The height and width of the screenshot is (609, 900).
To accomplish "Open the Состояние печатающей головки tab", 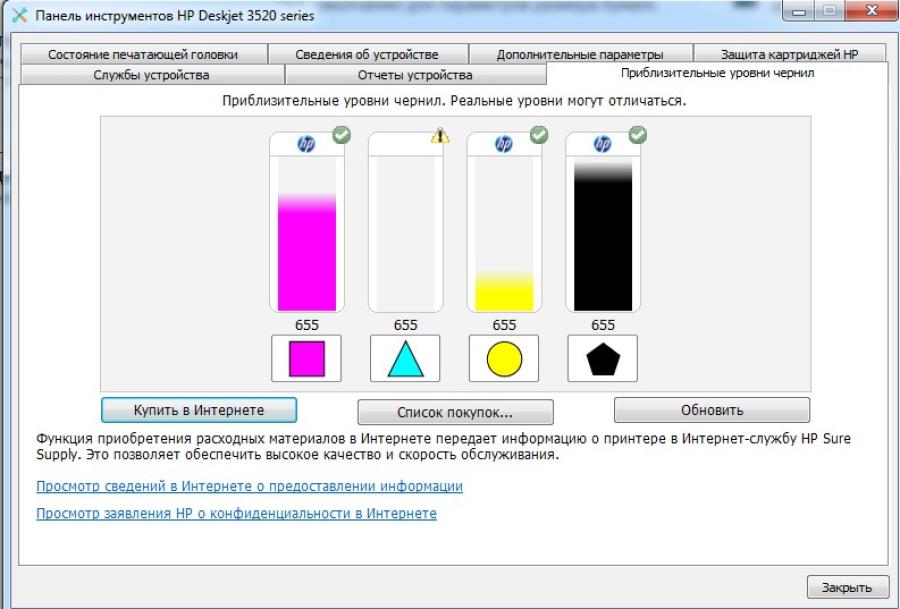I will coord(143,55).
